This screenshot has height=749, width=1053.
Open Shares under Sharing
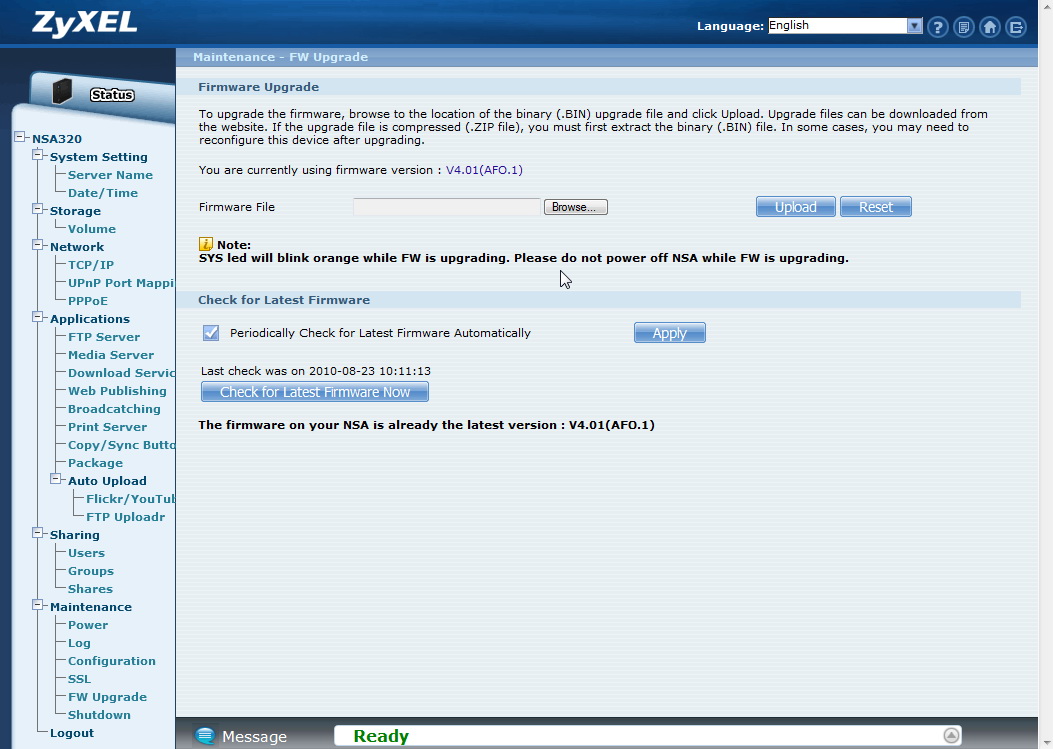(90, 589)
